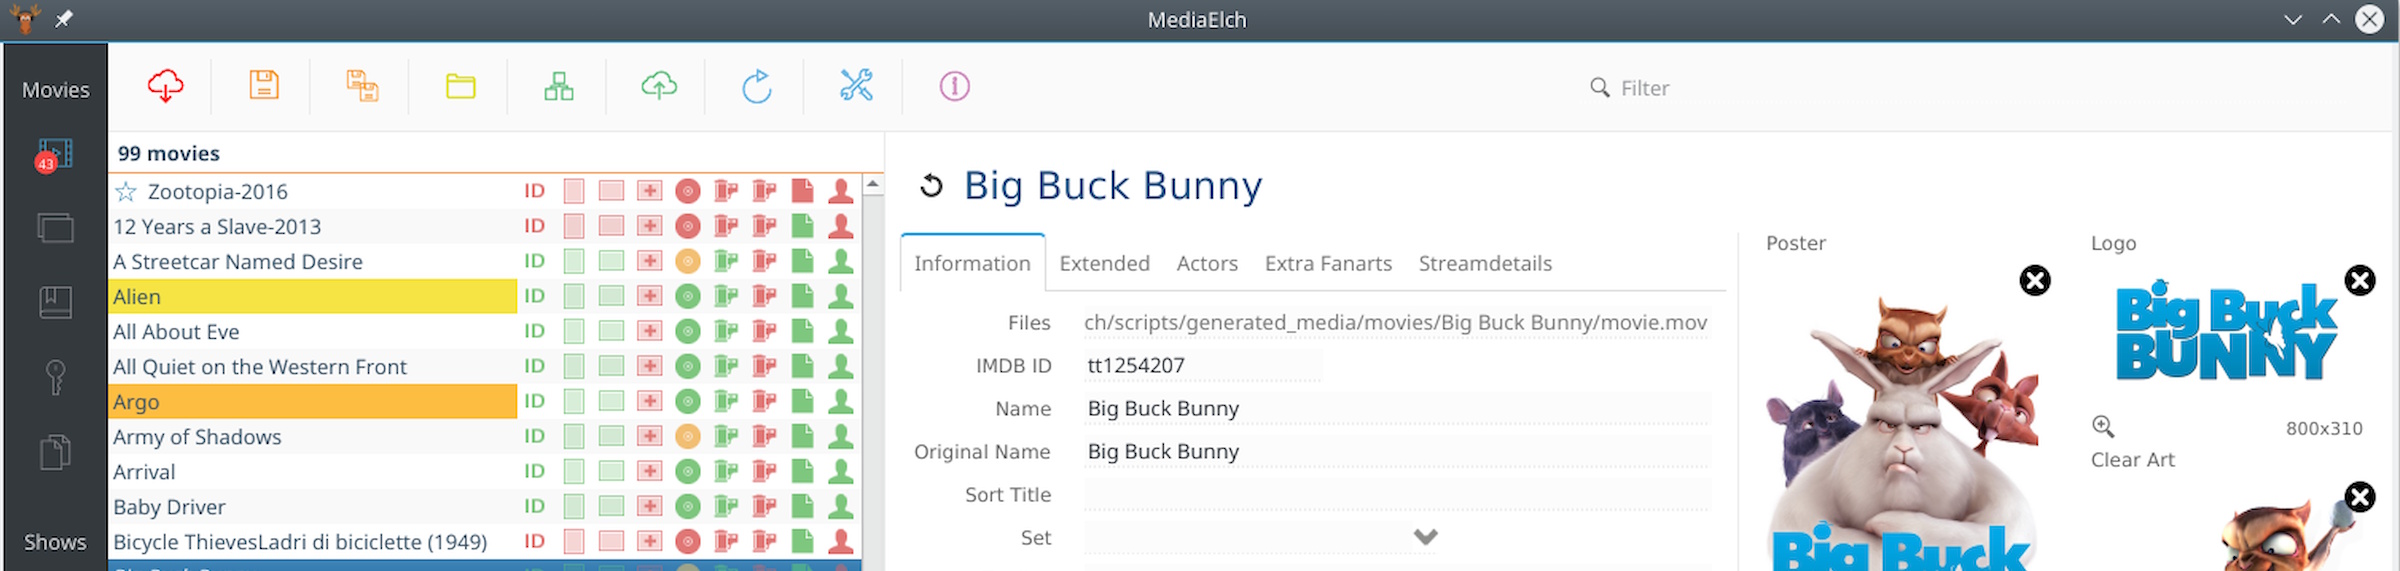Open the yellow folder icon in toolbar

[x=460, y=87]
